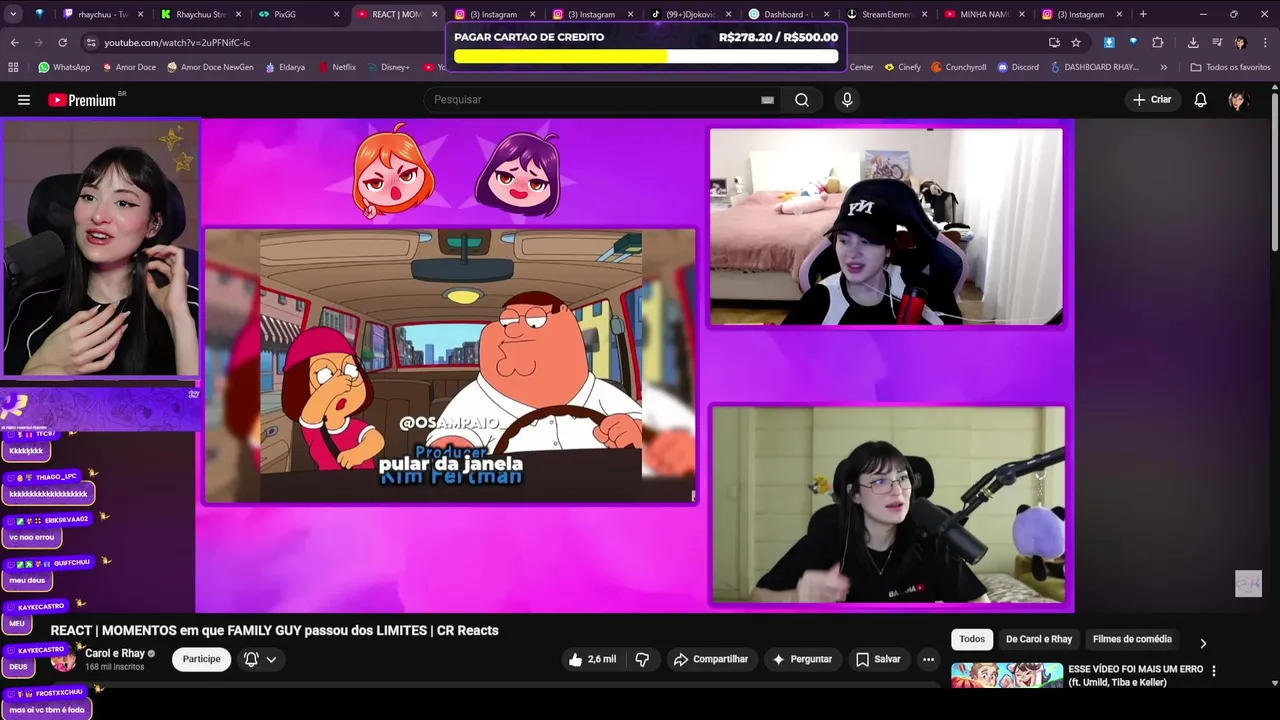Open tab search dropdown arrow
The height and width of the screenshot is (720, 1280).
tap(14, 14)
